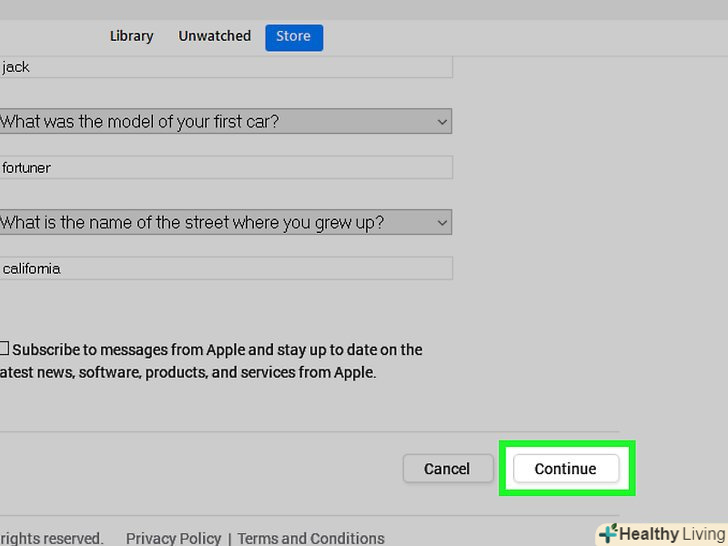The image size is (728, 546).
Task: Open the Library tab
Action: pyautogui.click(x=131, y=36)
